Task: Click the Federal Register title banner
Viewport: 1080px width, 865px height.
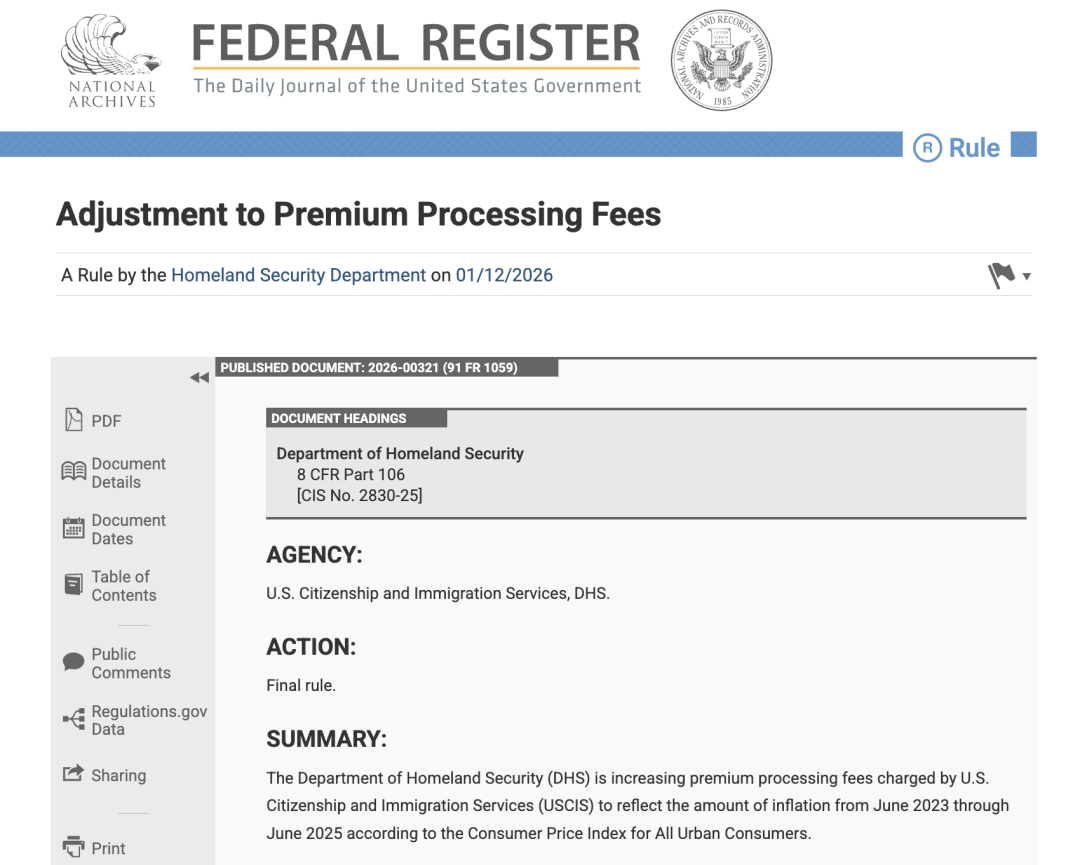Action: coord(416,60)
